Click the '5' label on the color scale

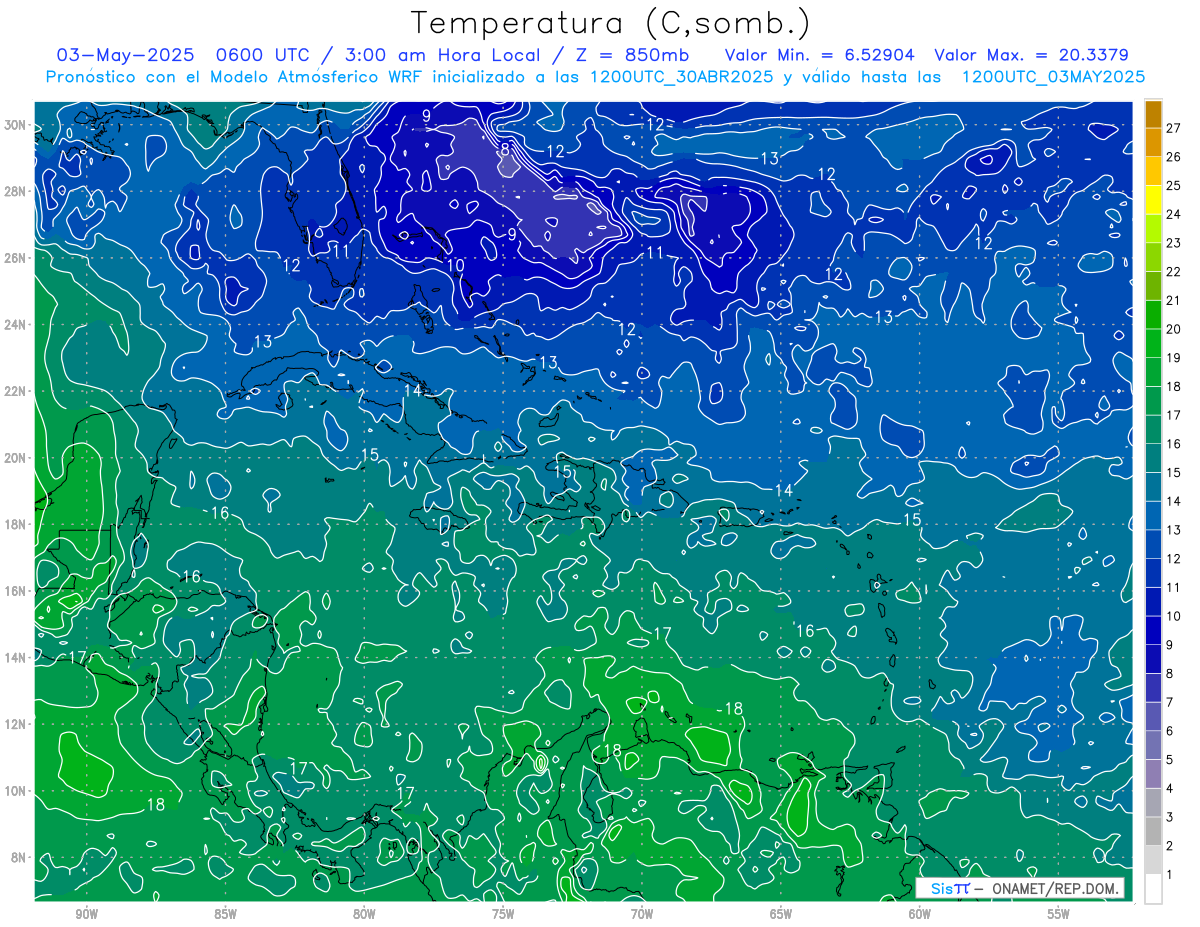coord(1171,760)
